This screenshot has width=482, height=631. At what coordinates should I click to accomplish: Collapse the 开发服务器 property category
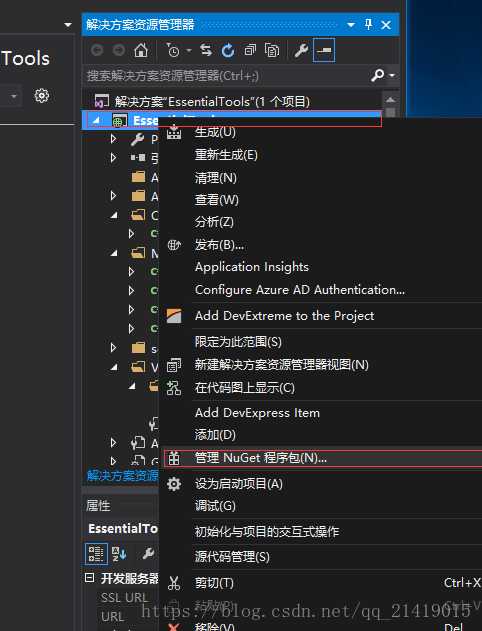(89, 578)
